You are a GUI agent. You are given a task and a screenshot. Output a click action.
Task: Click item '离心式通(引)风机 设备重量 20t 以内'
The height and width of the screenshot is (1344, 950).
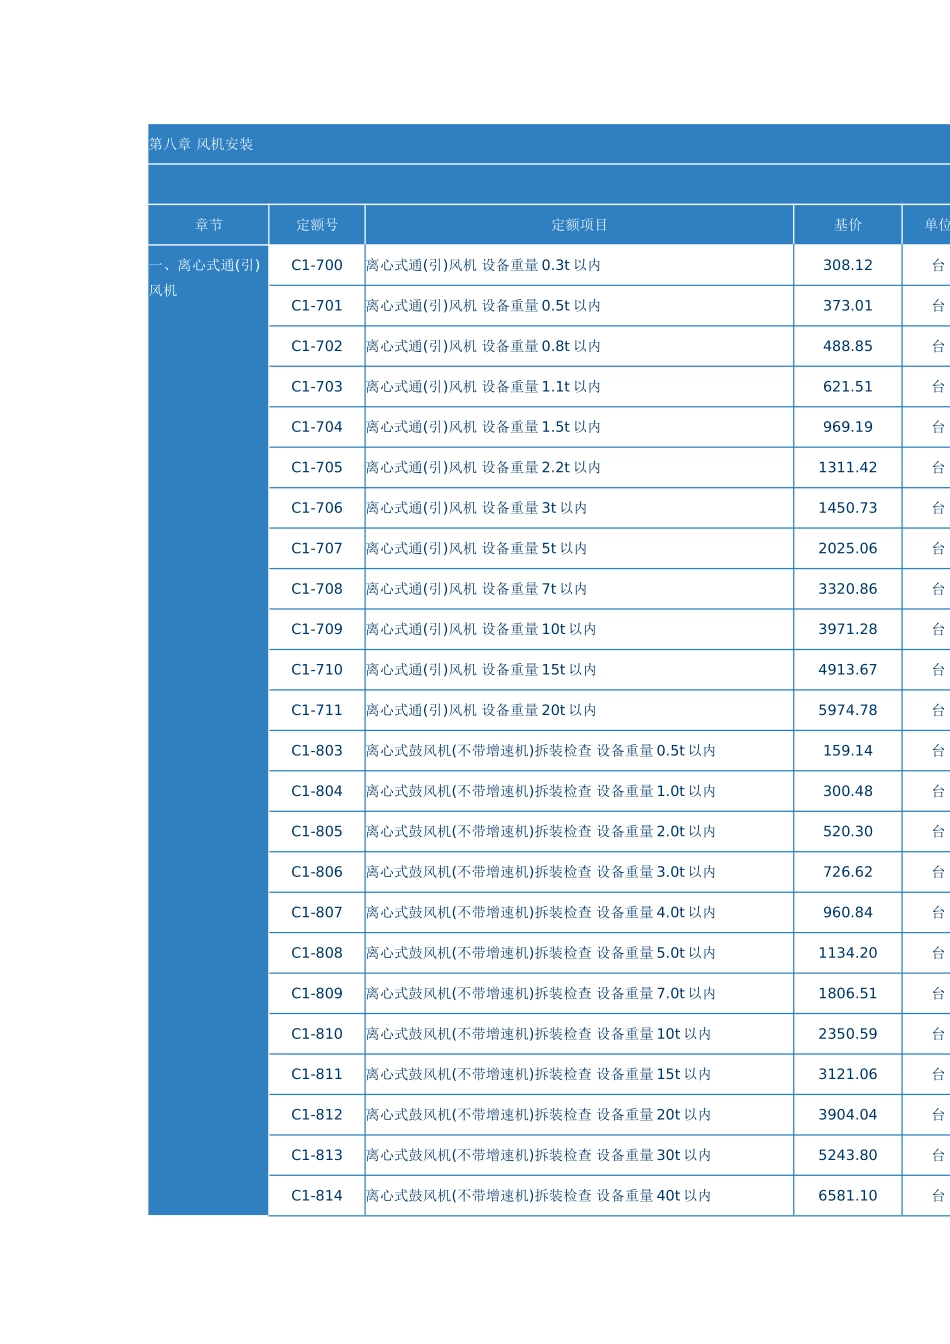tap(482, 710)
